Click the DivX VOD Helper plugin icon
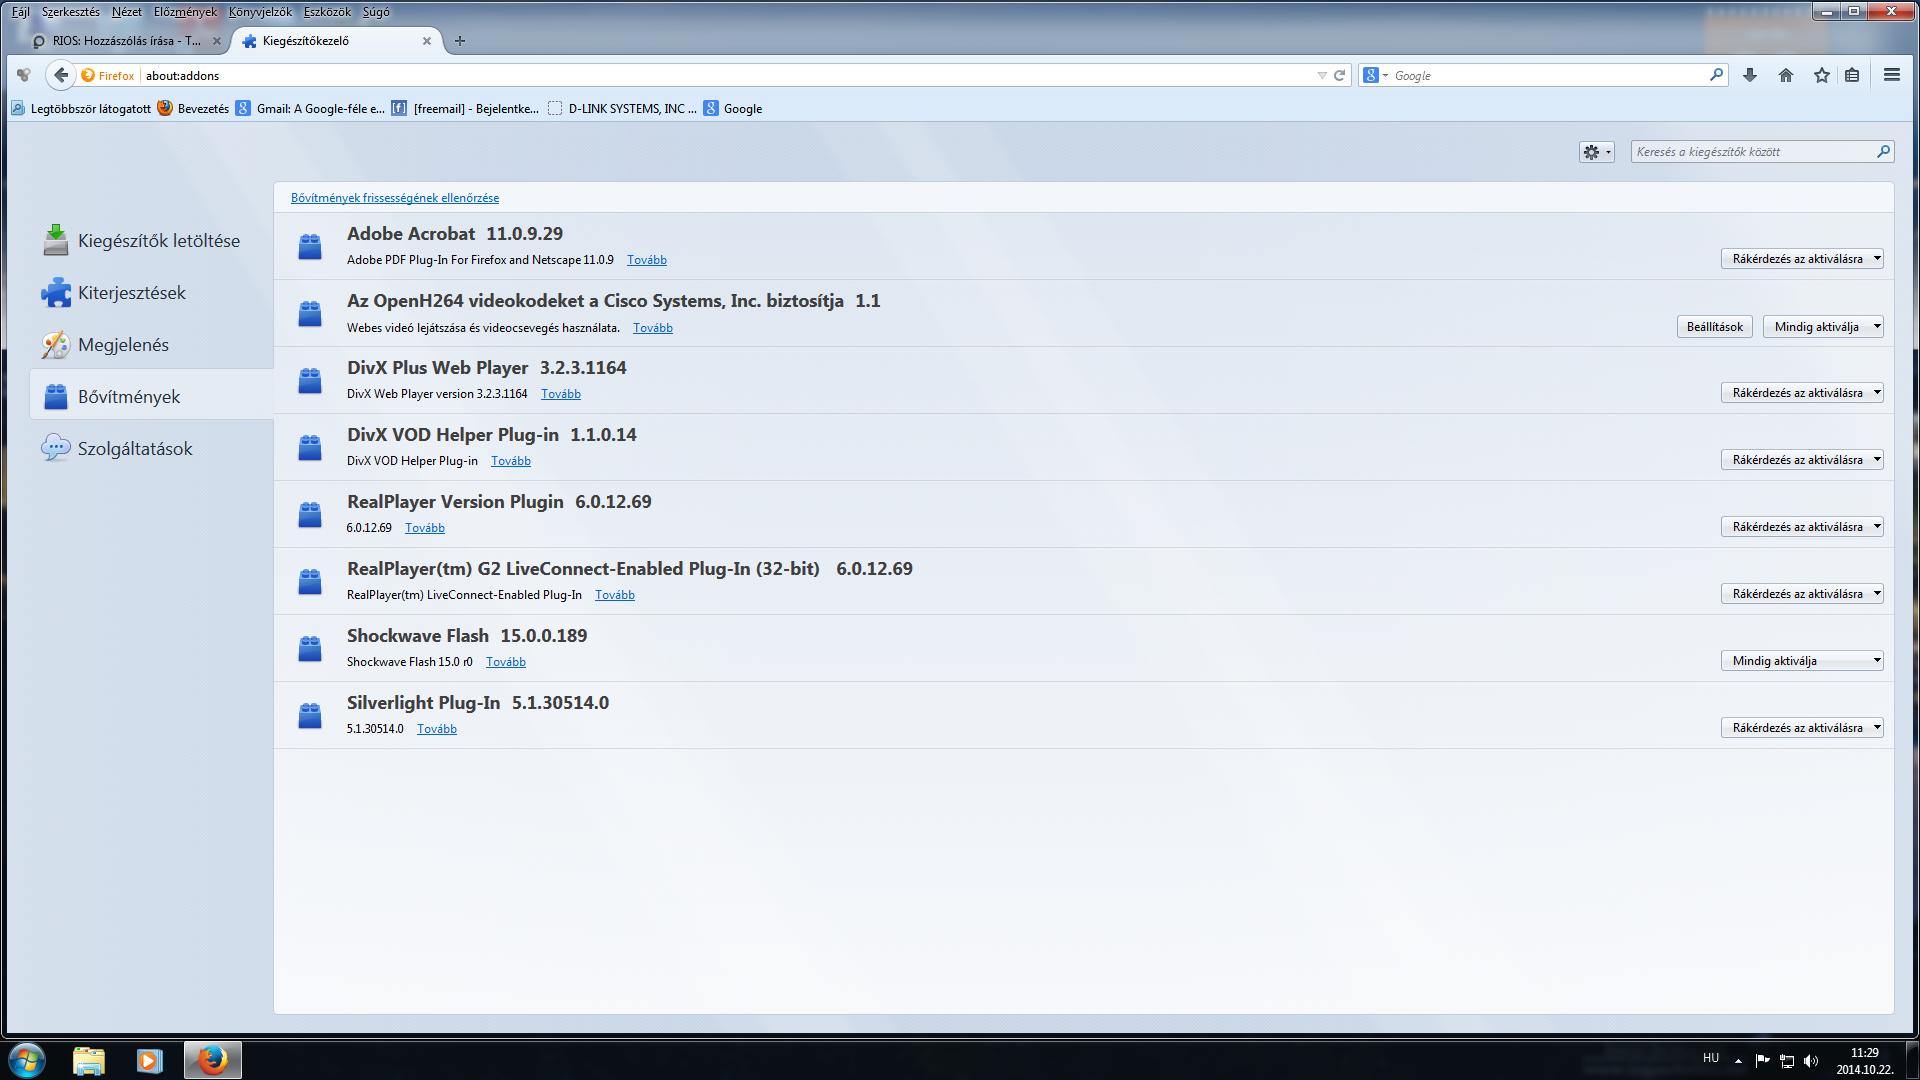The image size is (1920, 1080). click(x=310, y=447)
